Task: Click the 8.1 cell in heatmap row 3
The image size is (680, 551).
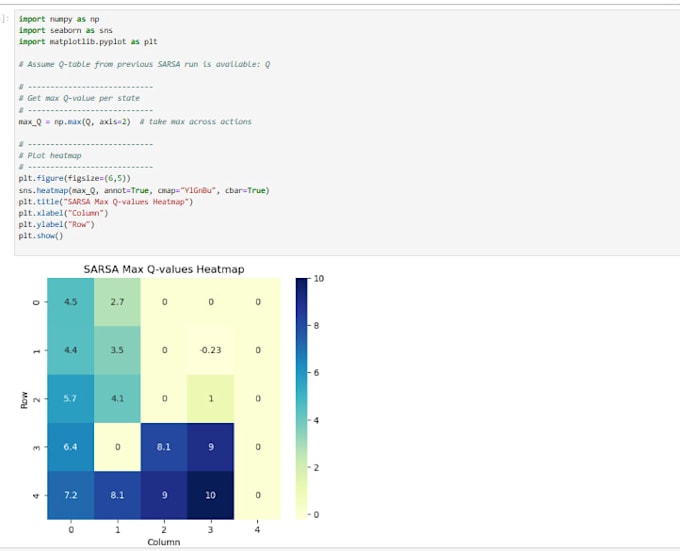Action: pyautogui.click(x=164, y=447)
